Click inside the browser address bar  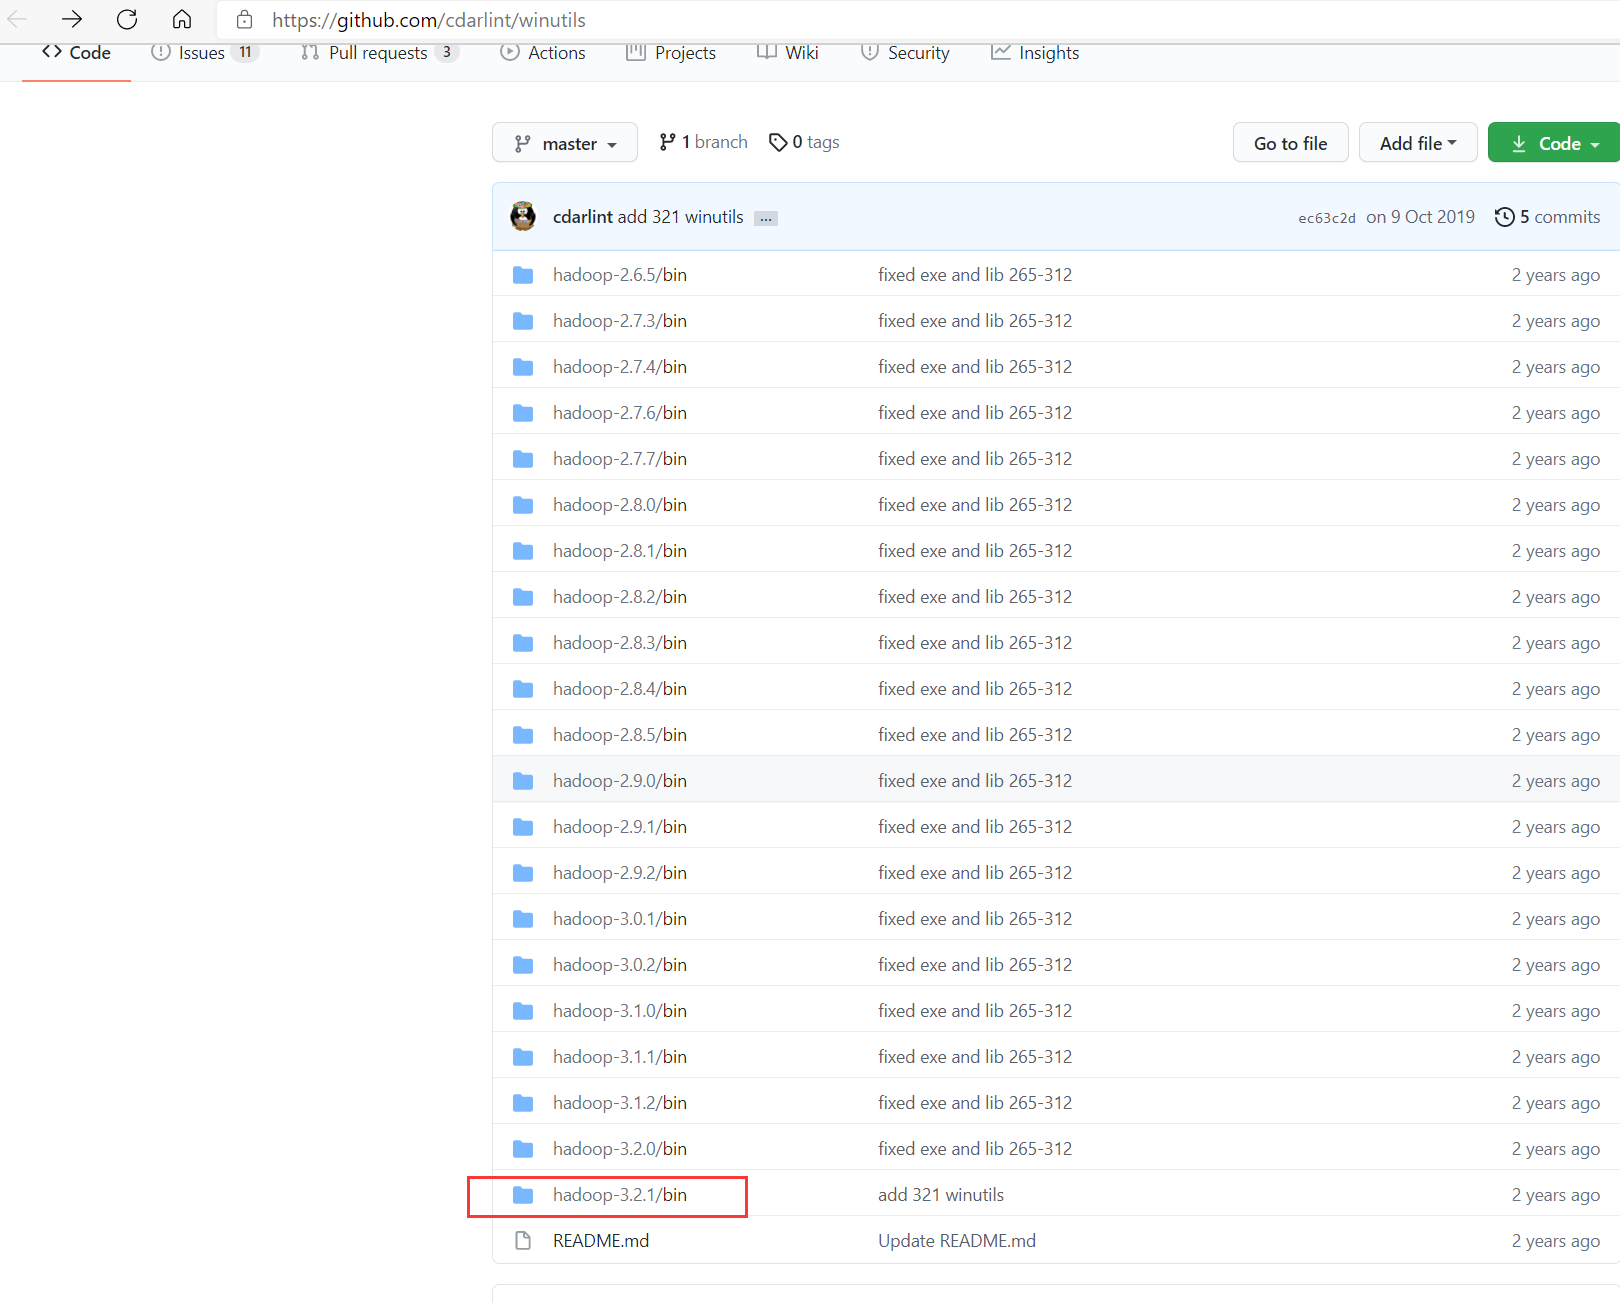430,19
